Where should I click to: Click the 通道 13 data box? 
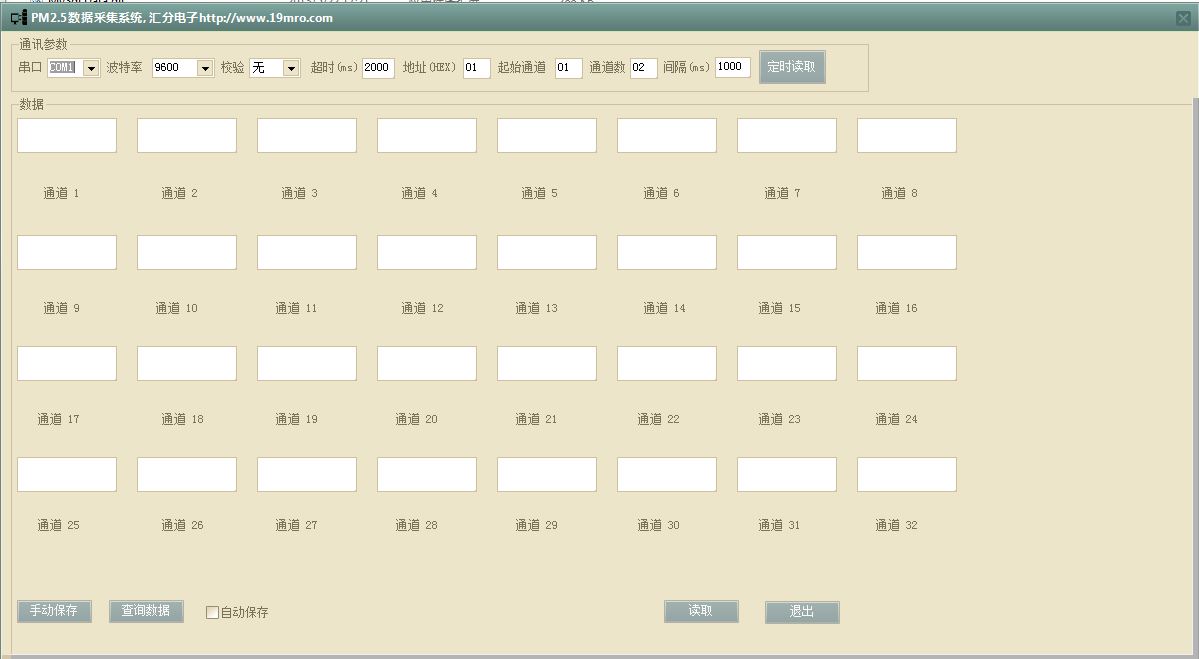click(x=548, y=252)
